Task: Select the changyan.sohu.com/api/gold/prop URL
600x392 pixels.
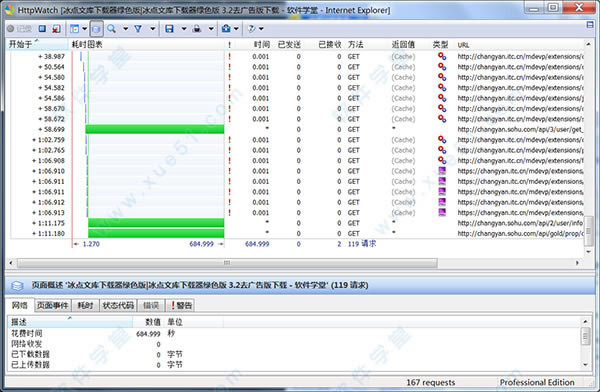Action: tap(520, 233)
